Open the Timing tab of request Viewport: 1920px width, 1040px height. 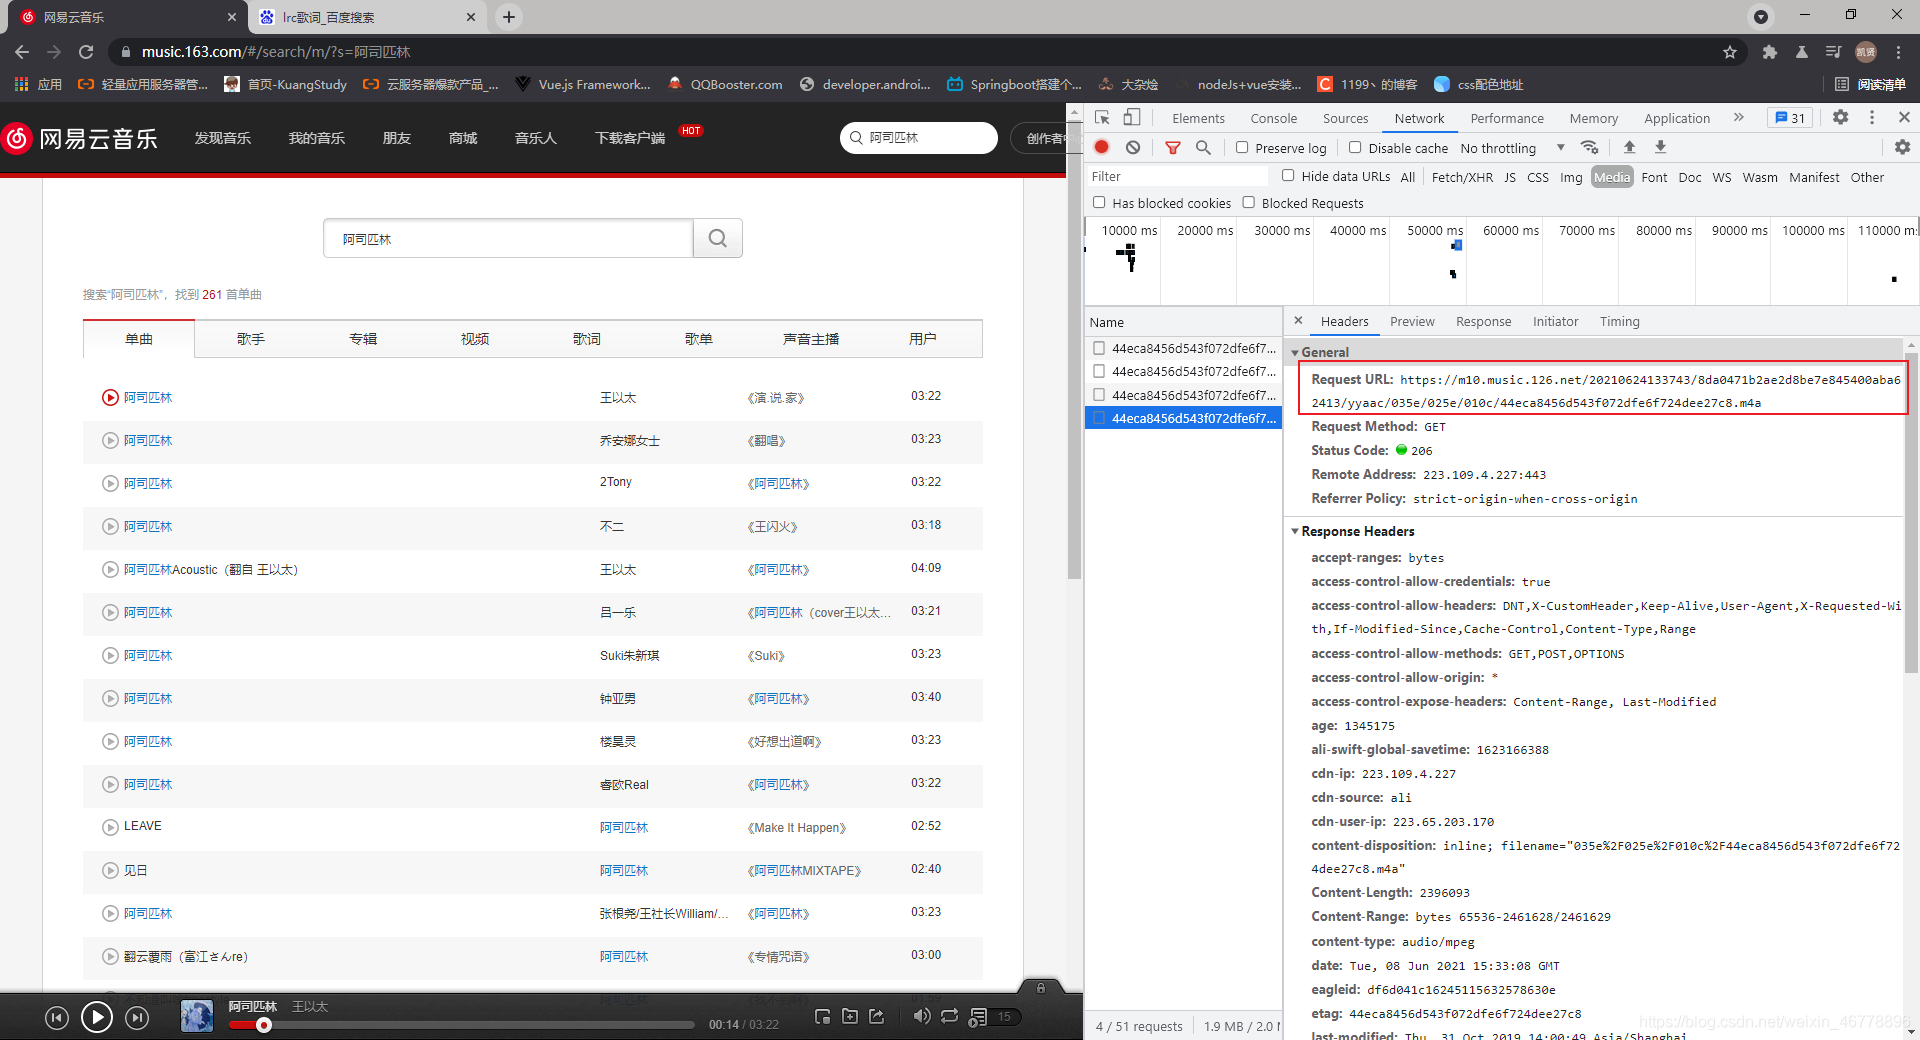pyautogui.click(x=1619, y=321)
